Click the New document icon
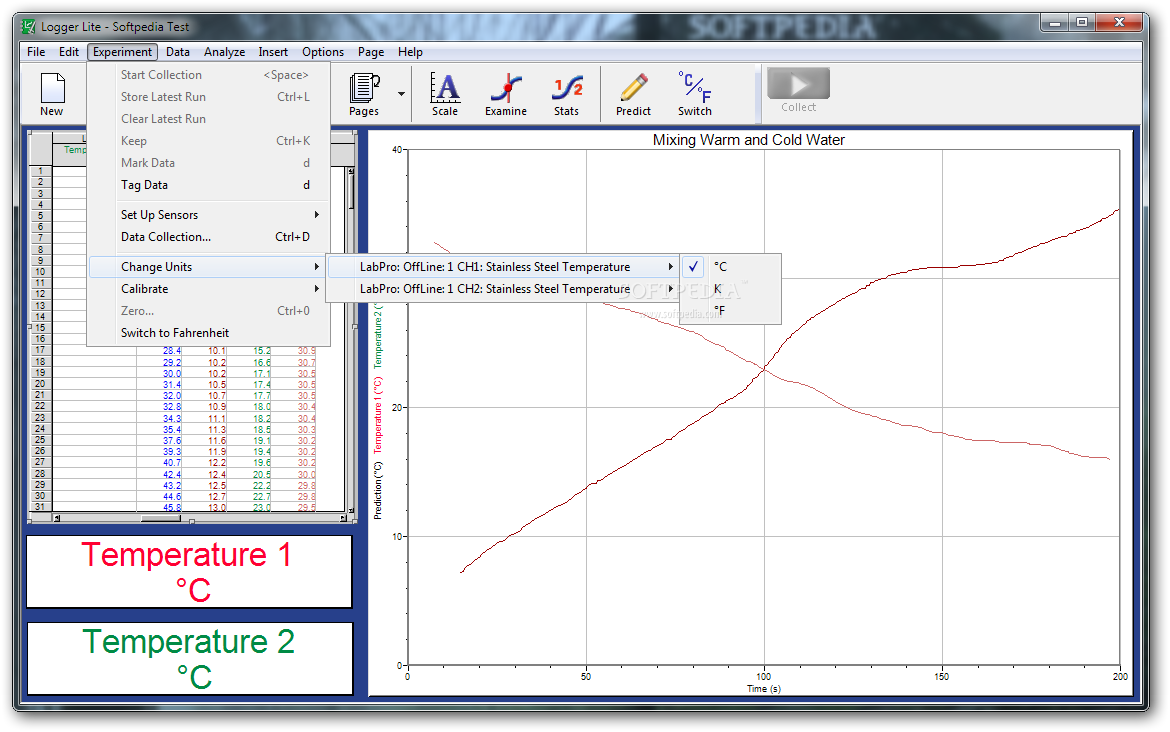 51,93
